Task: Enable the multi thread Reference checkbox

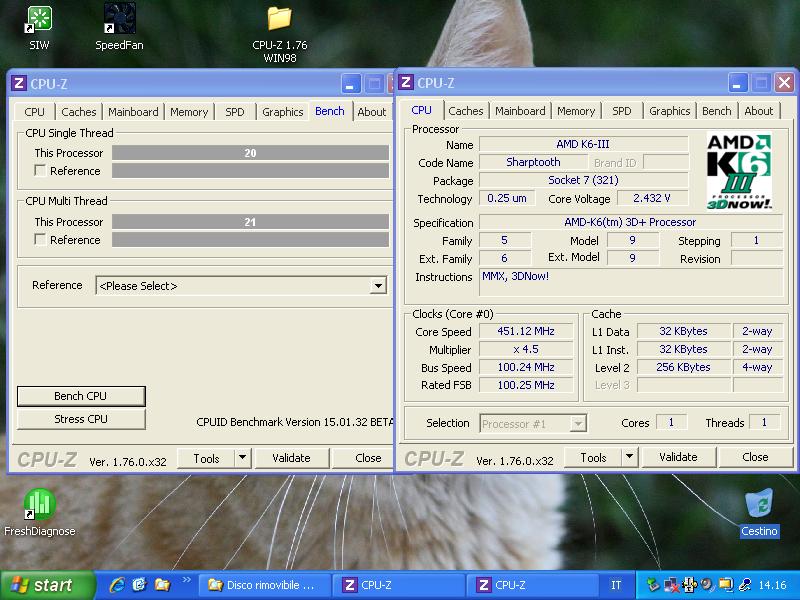Action: (40, 240)
